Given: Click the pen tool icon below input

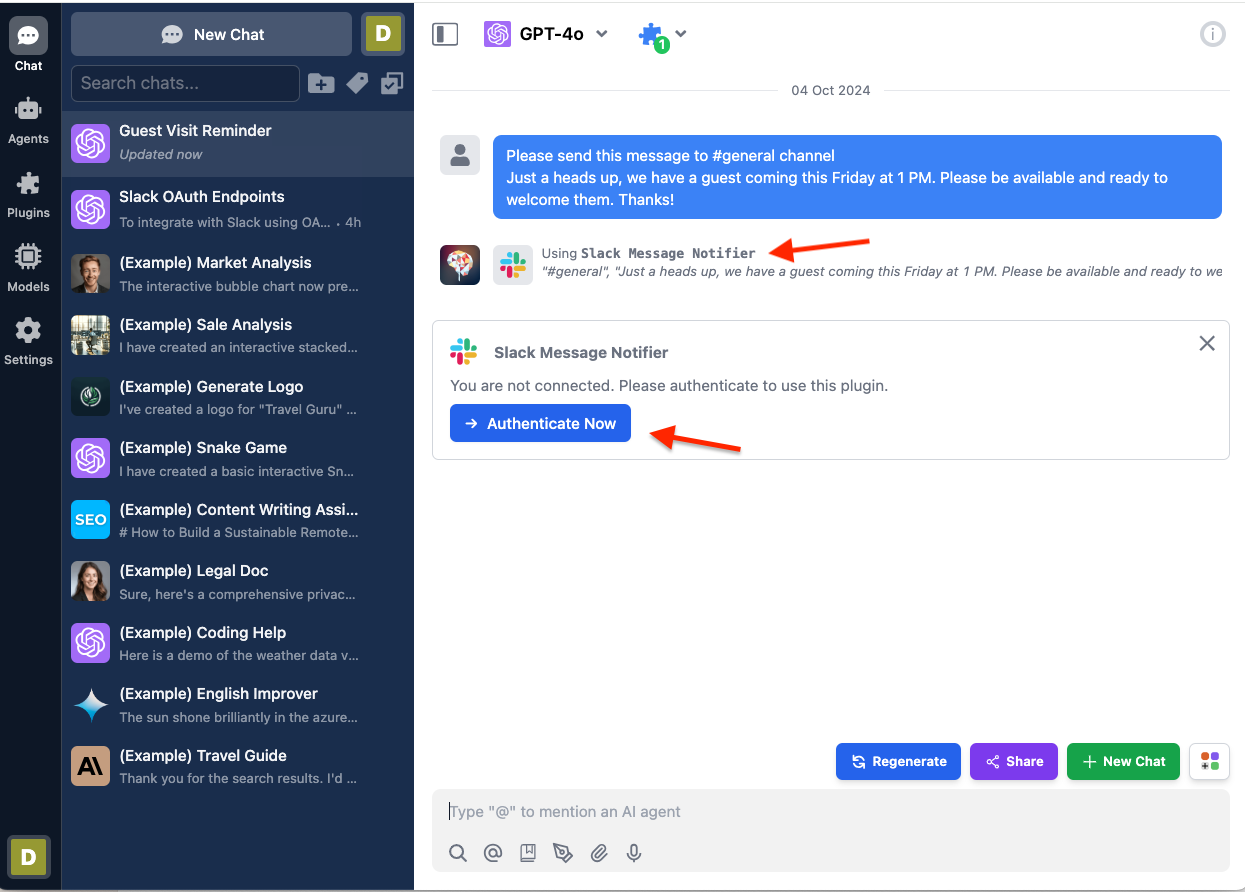Looking at the screenshot, I should click(x=563, y=853).
